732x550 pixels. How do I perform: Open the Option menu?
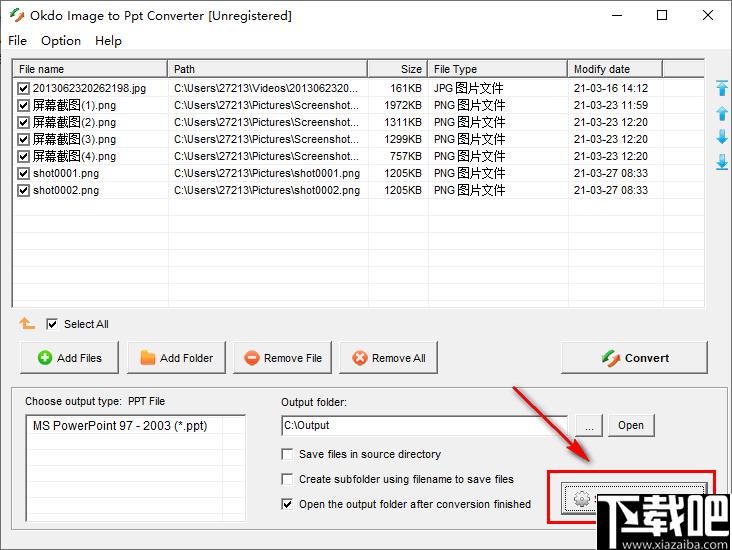[61, 41]
